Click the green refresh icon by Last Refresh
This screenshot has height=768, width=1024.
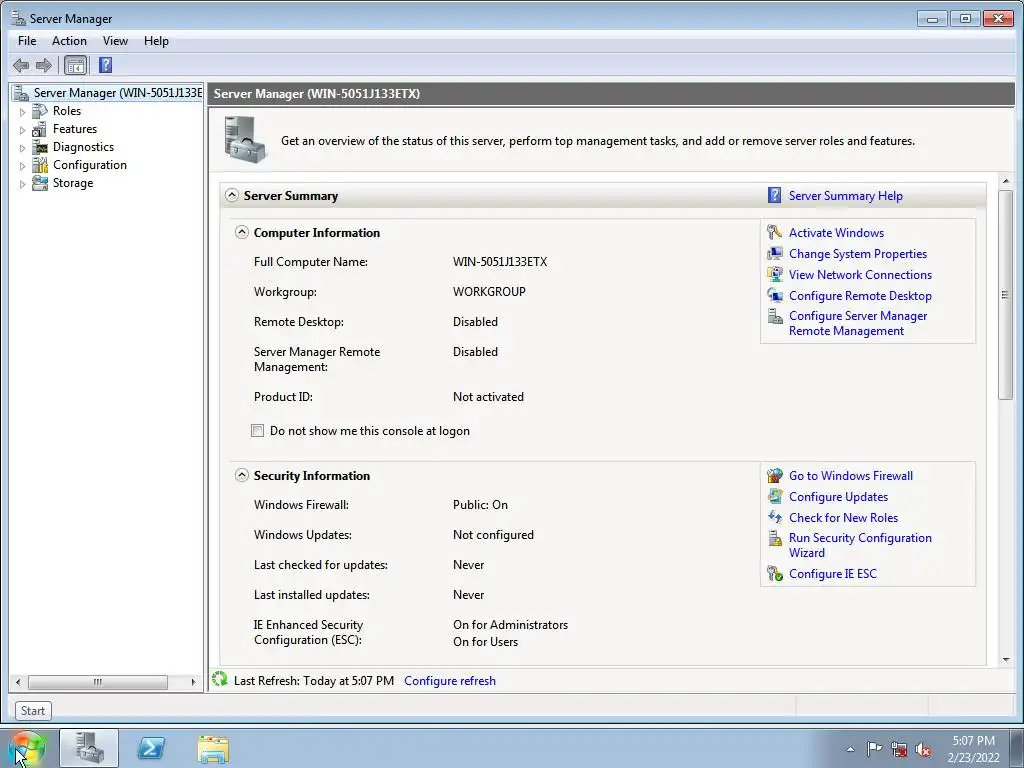pos(220,680)
